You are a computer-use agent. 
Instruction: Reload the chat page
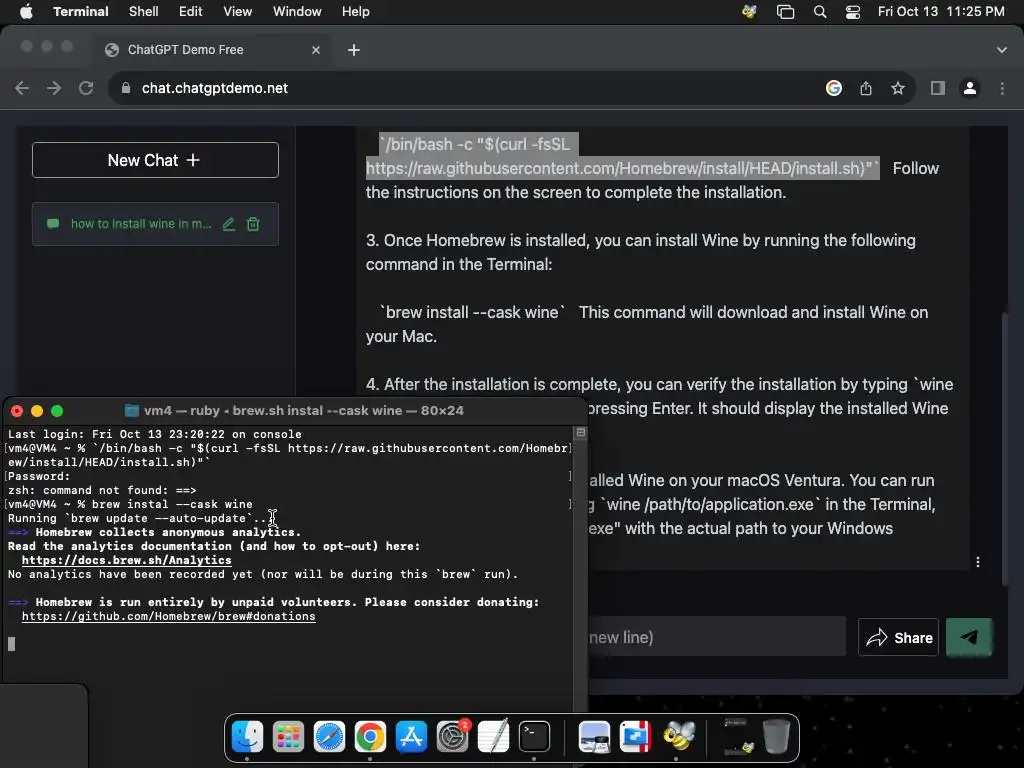(86, 88)
